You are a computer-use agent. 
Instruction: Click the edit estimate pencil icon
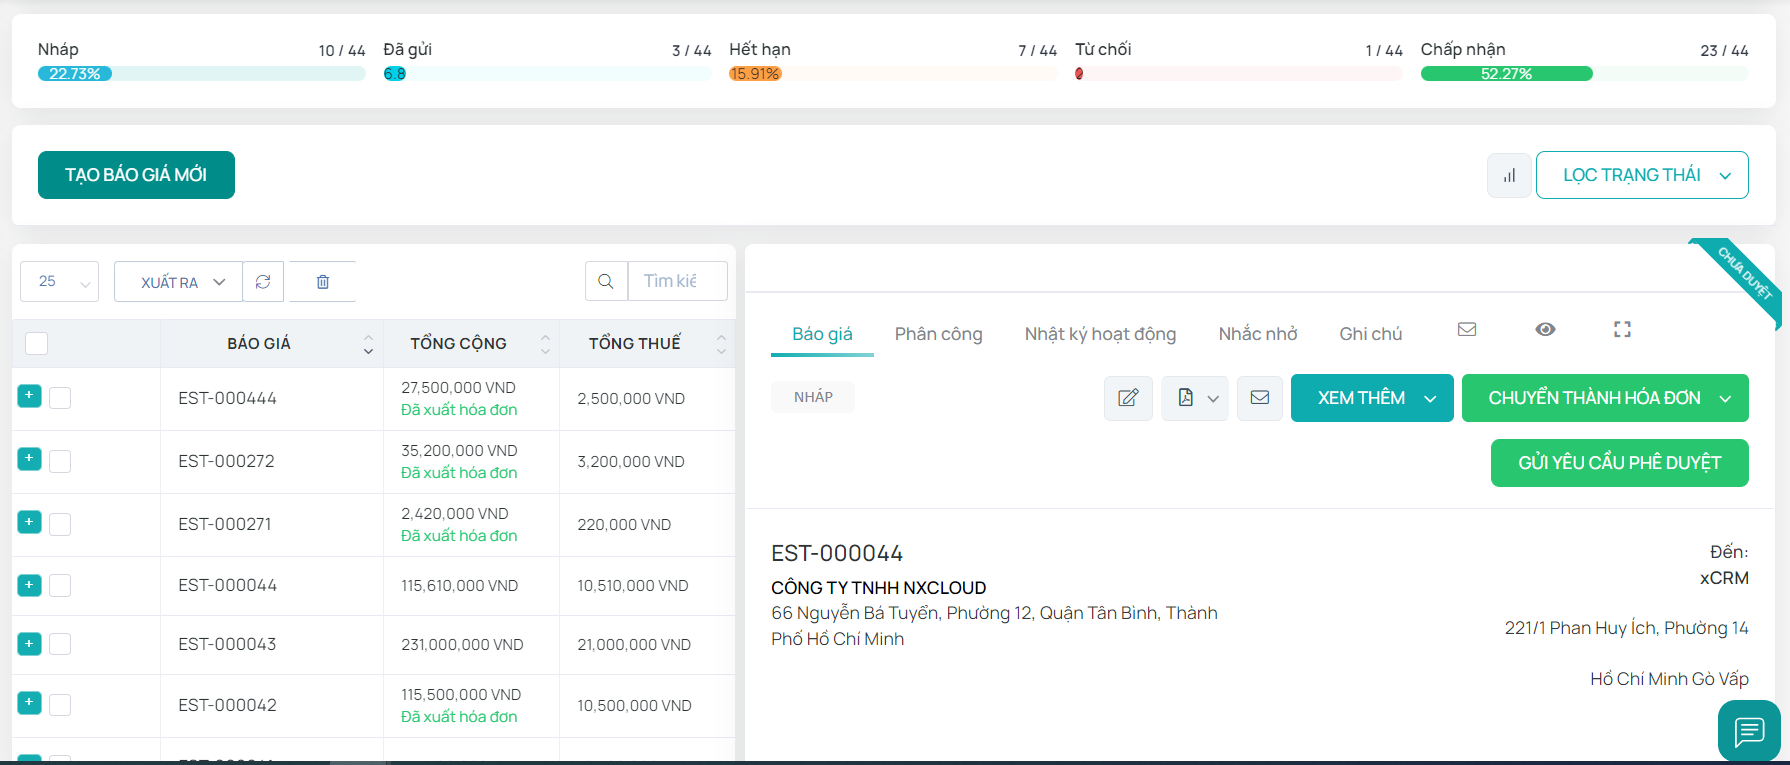pyautogui.click(x=1128, y=398)
